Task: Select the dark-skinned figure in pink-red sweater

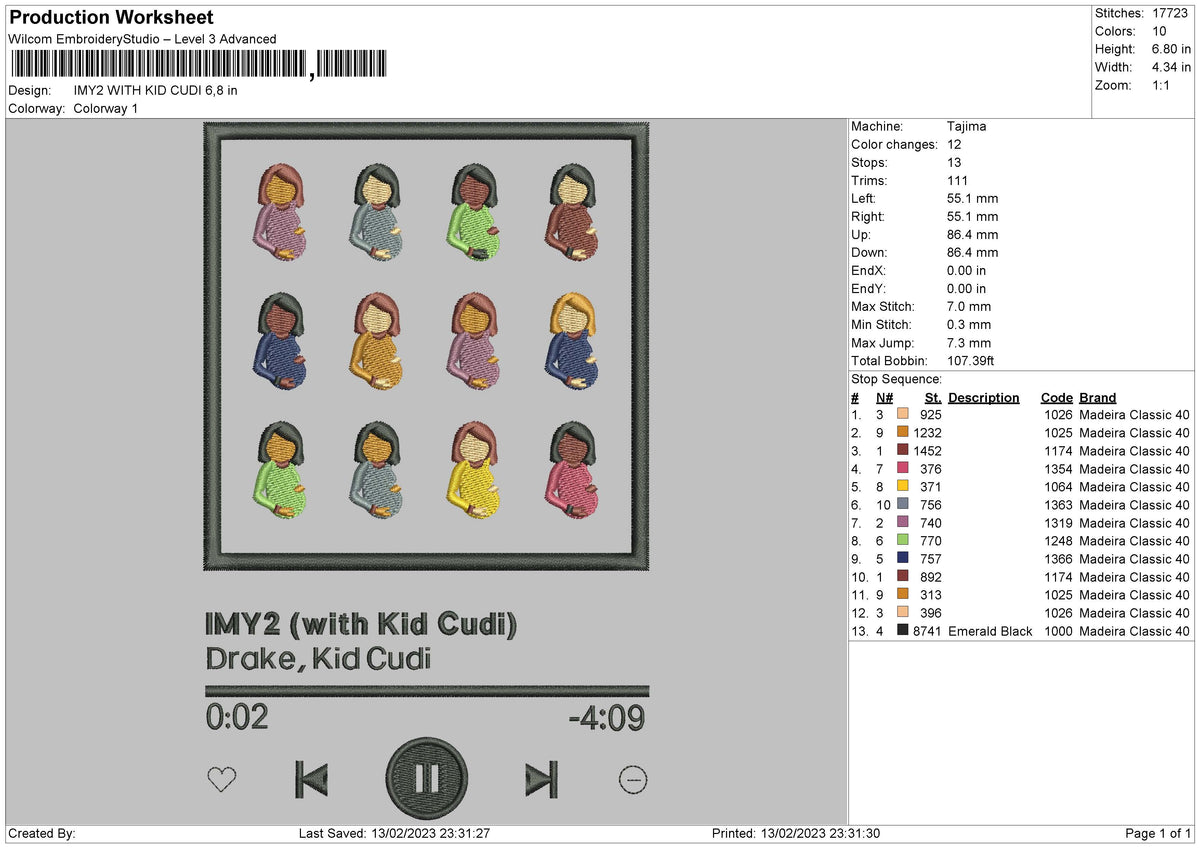Action: click(x=573, y=472)
